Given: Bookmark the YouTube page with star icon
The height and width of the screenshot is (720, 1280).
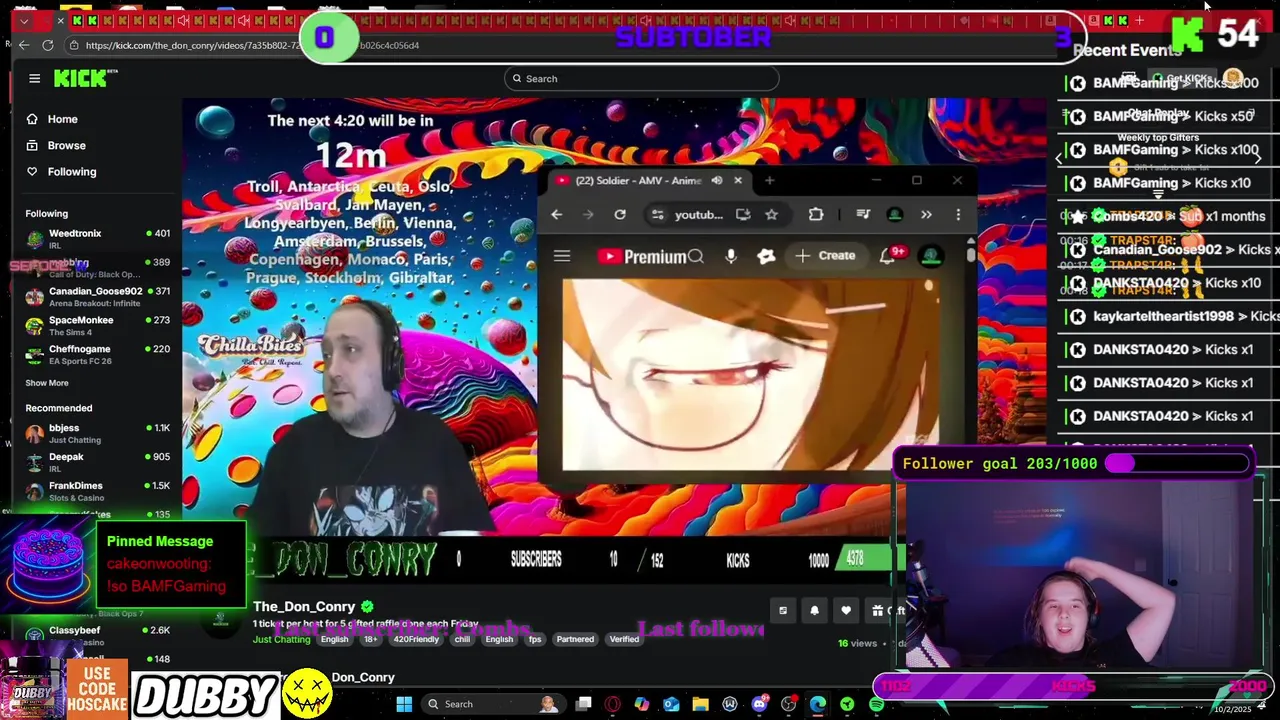Looking at the screenshot, I should point(771,214).
